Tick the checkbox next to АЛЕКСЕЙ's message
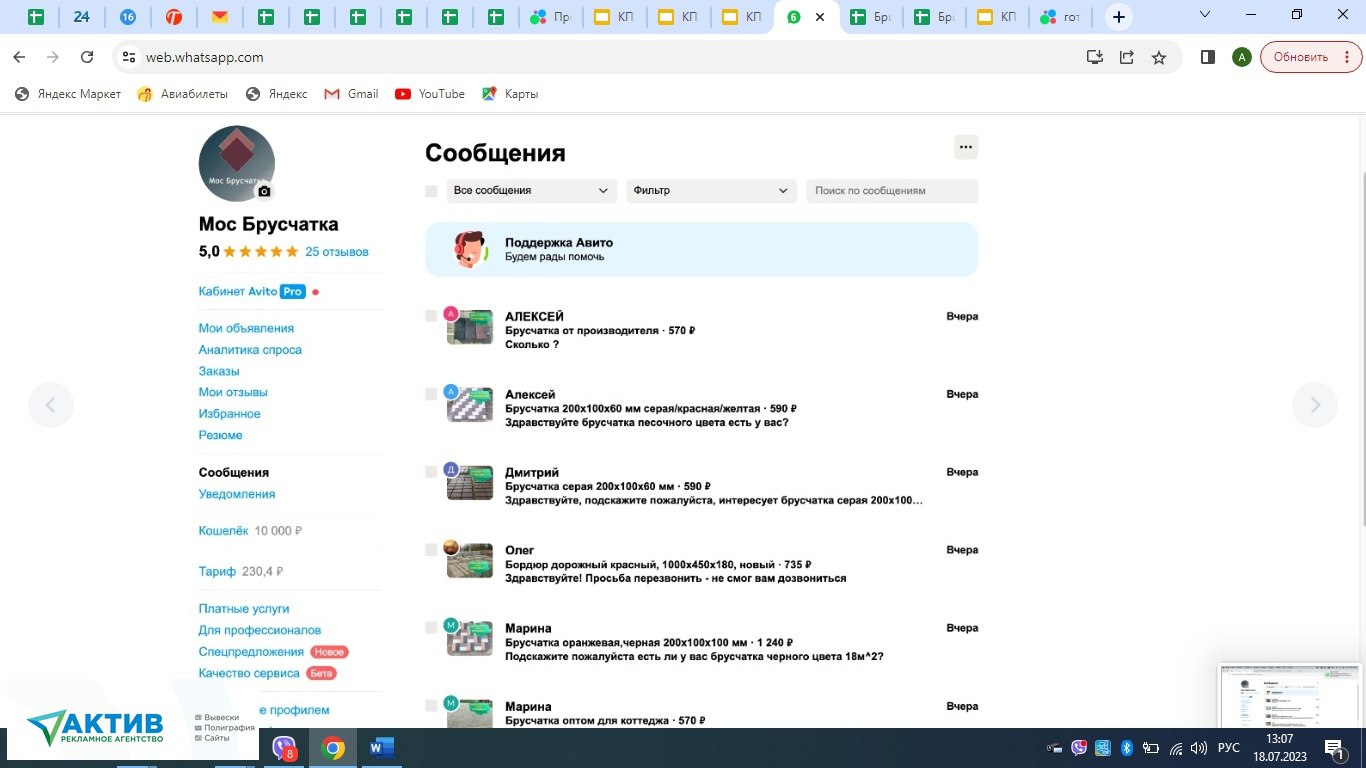Viewport: 1366px width, 768px height. tap(431, 316)
